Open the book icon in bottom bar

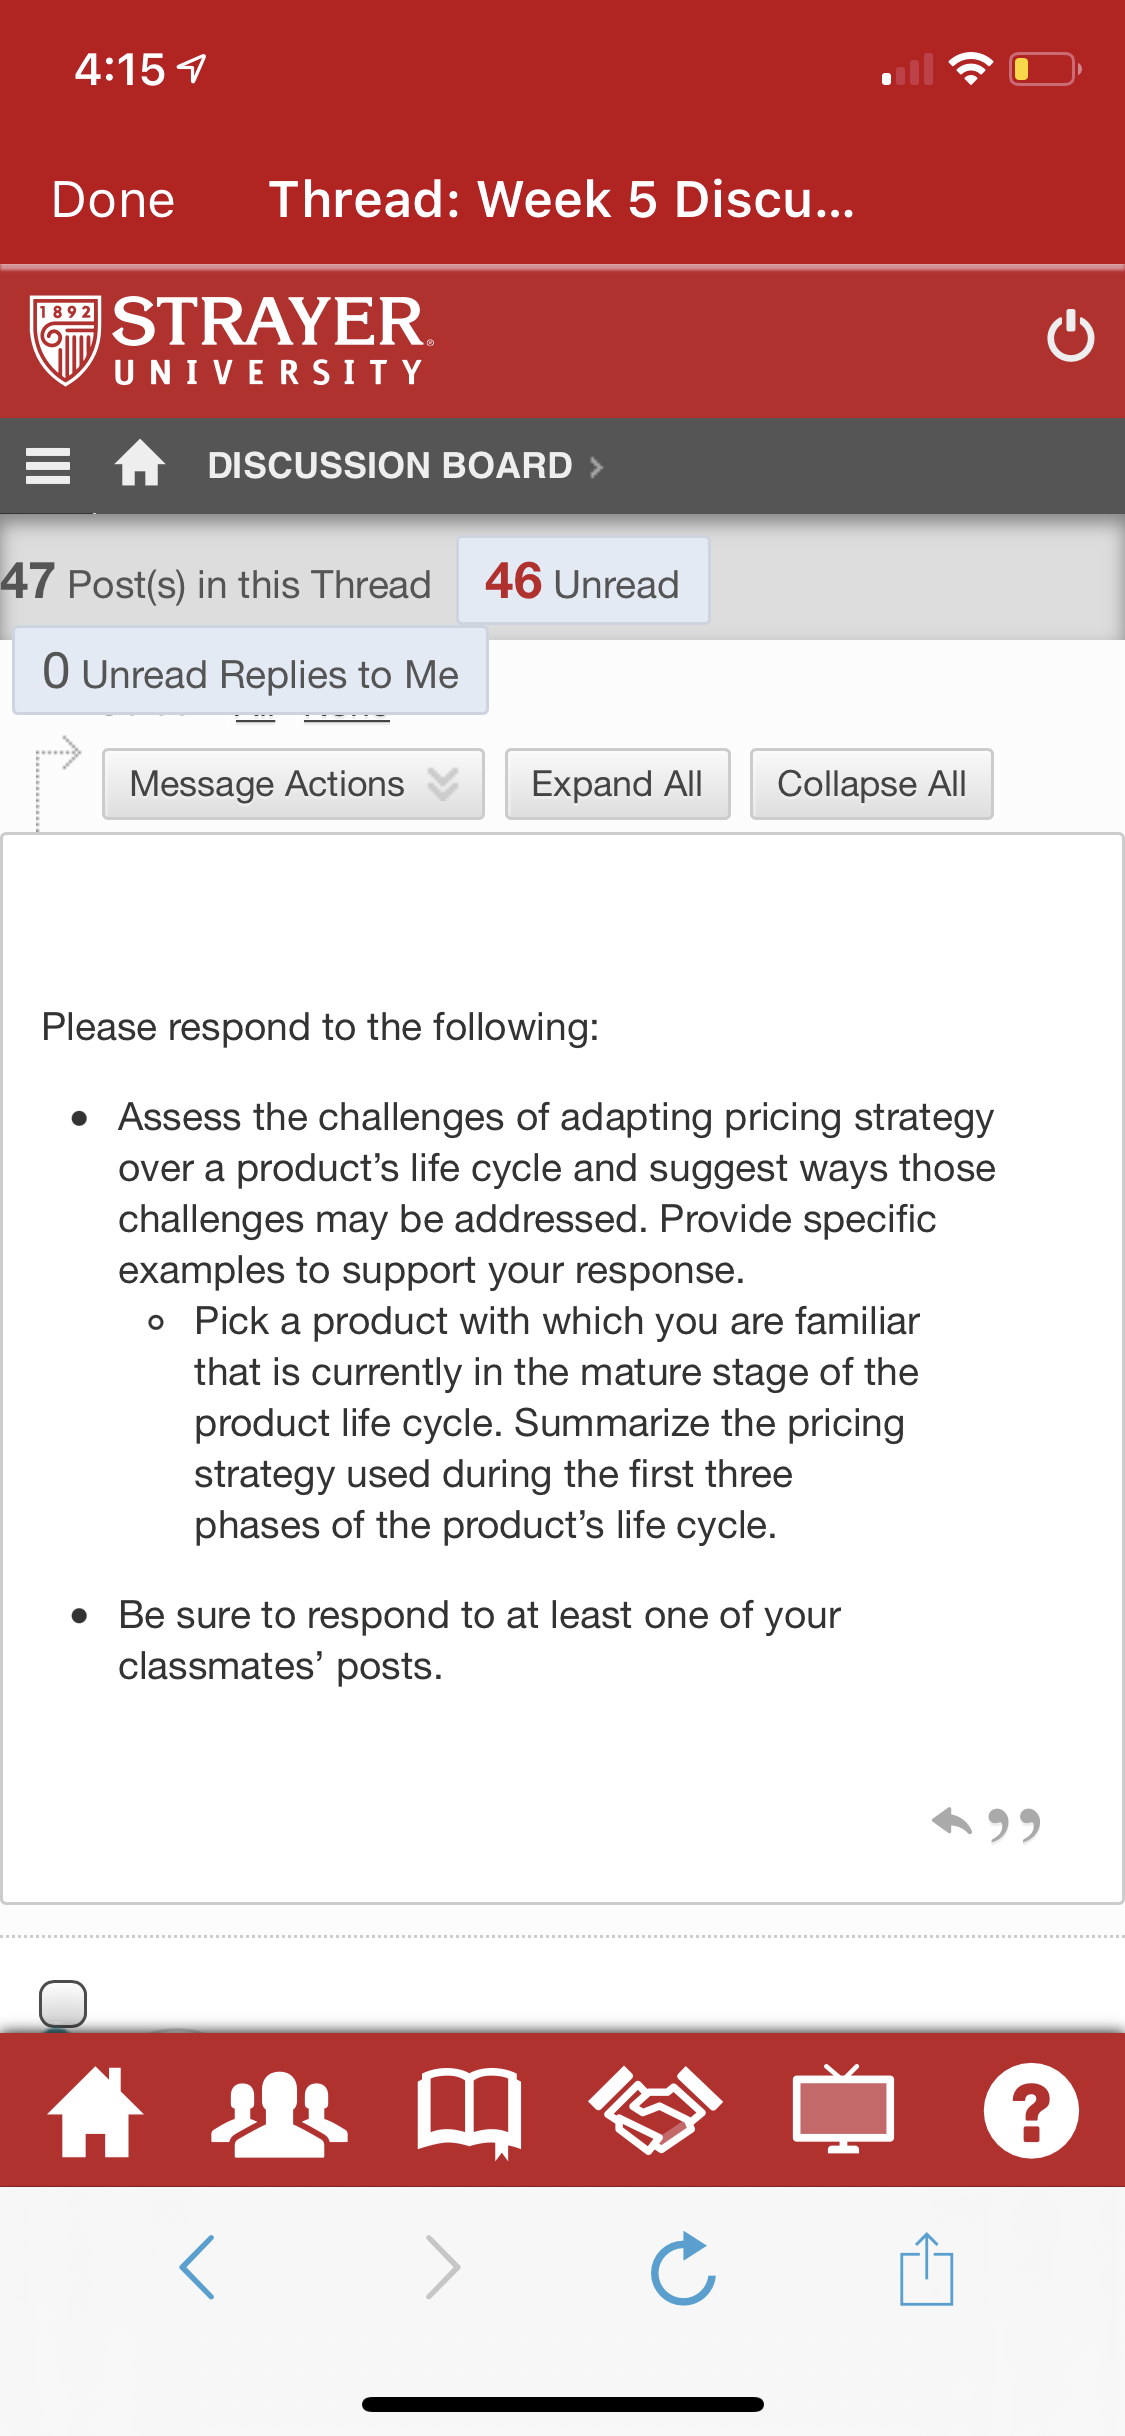click(x=469, y=2112)
